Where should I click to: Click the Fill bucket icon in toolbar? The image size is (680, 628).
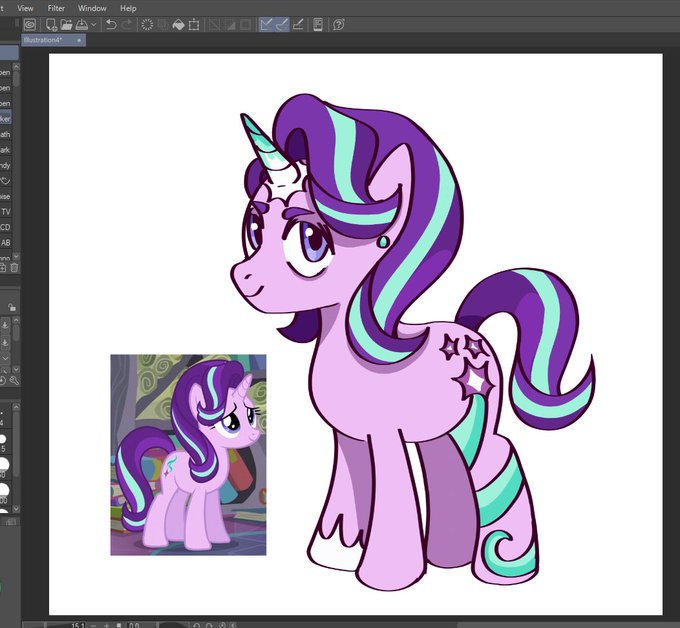point(178,25)
